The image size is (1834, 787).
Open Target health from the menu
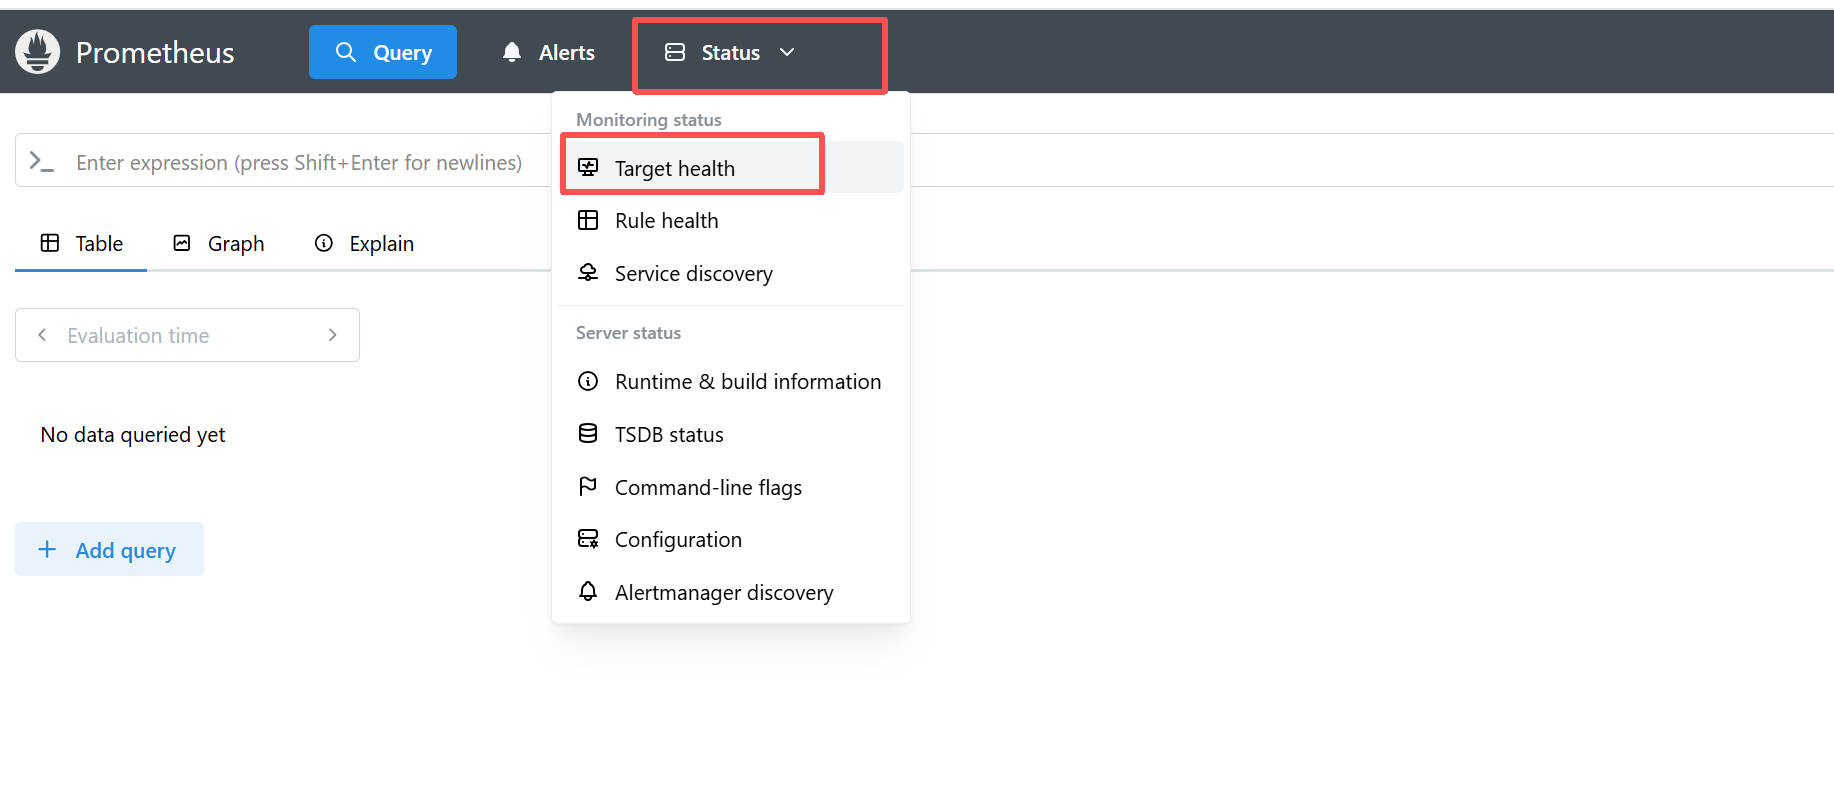731,167
